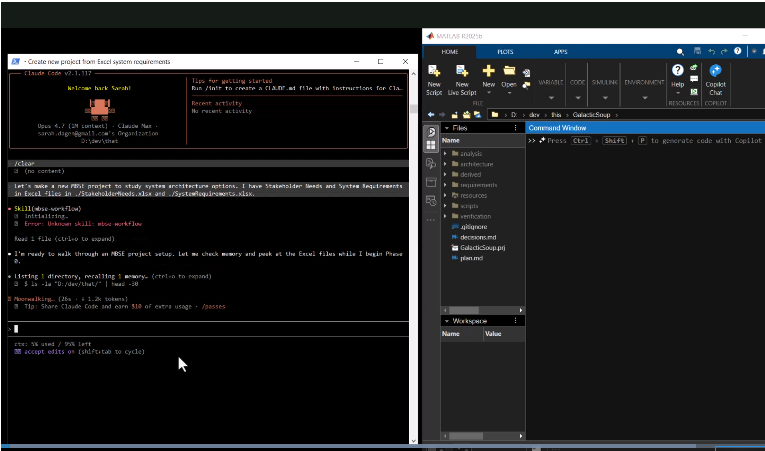The width and height of the screenshot is (765, 451).
Task: Expand the analysis folder
Action: coord(445,153)
